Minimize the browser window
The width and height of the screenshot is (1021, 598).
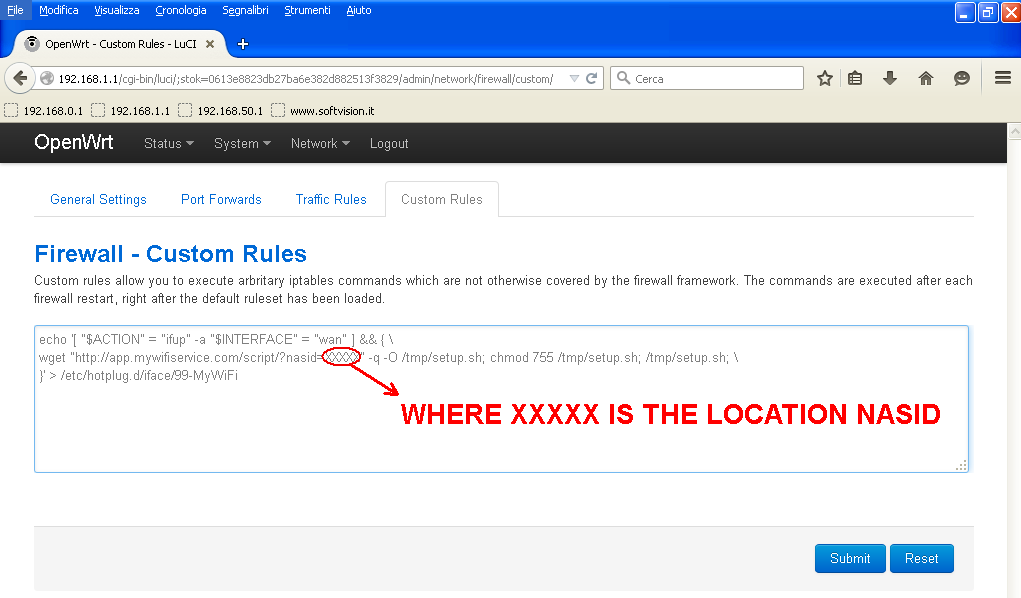point(964,12)
